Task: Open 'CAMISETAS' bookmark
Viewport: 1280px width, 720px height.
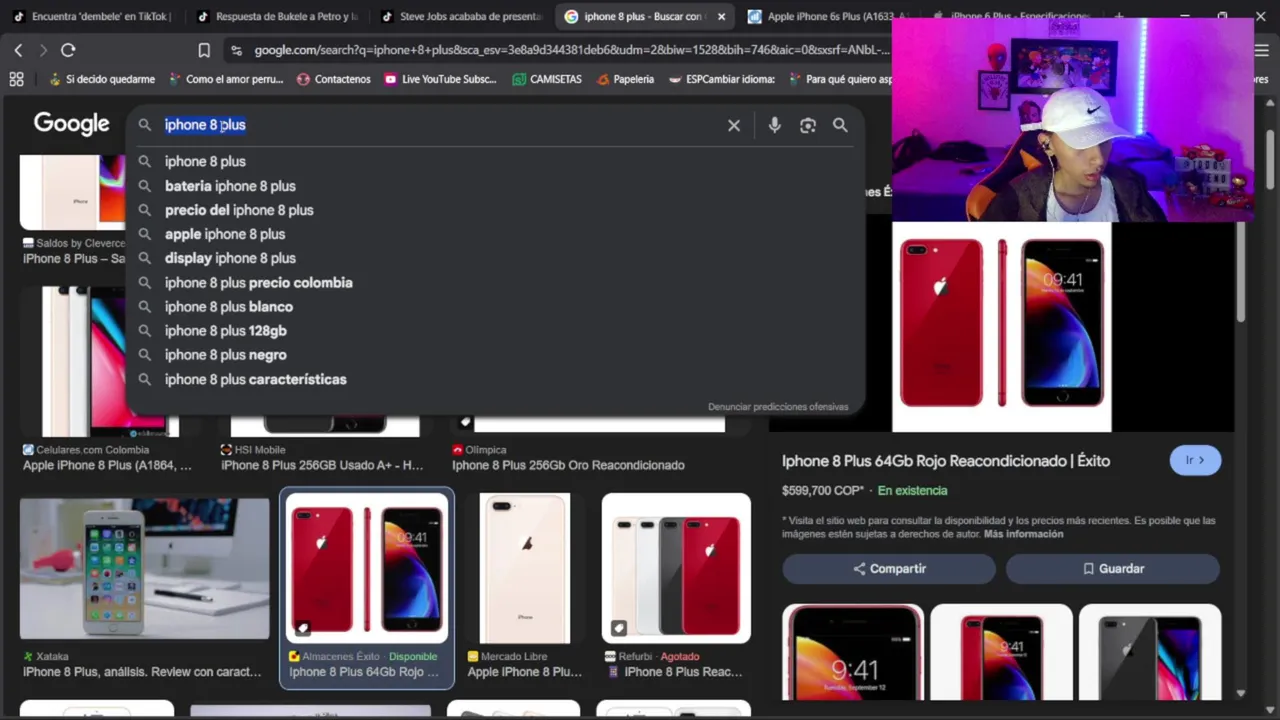Action: [546, 79]
